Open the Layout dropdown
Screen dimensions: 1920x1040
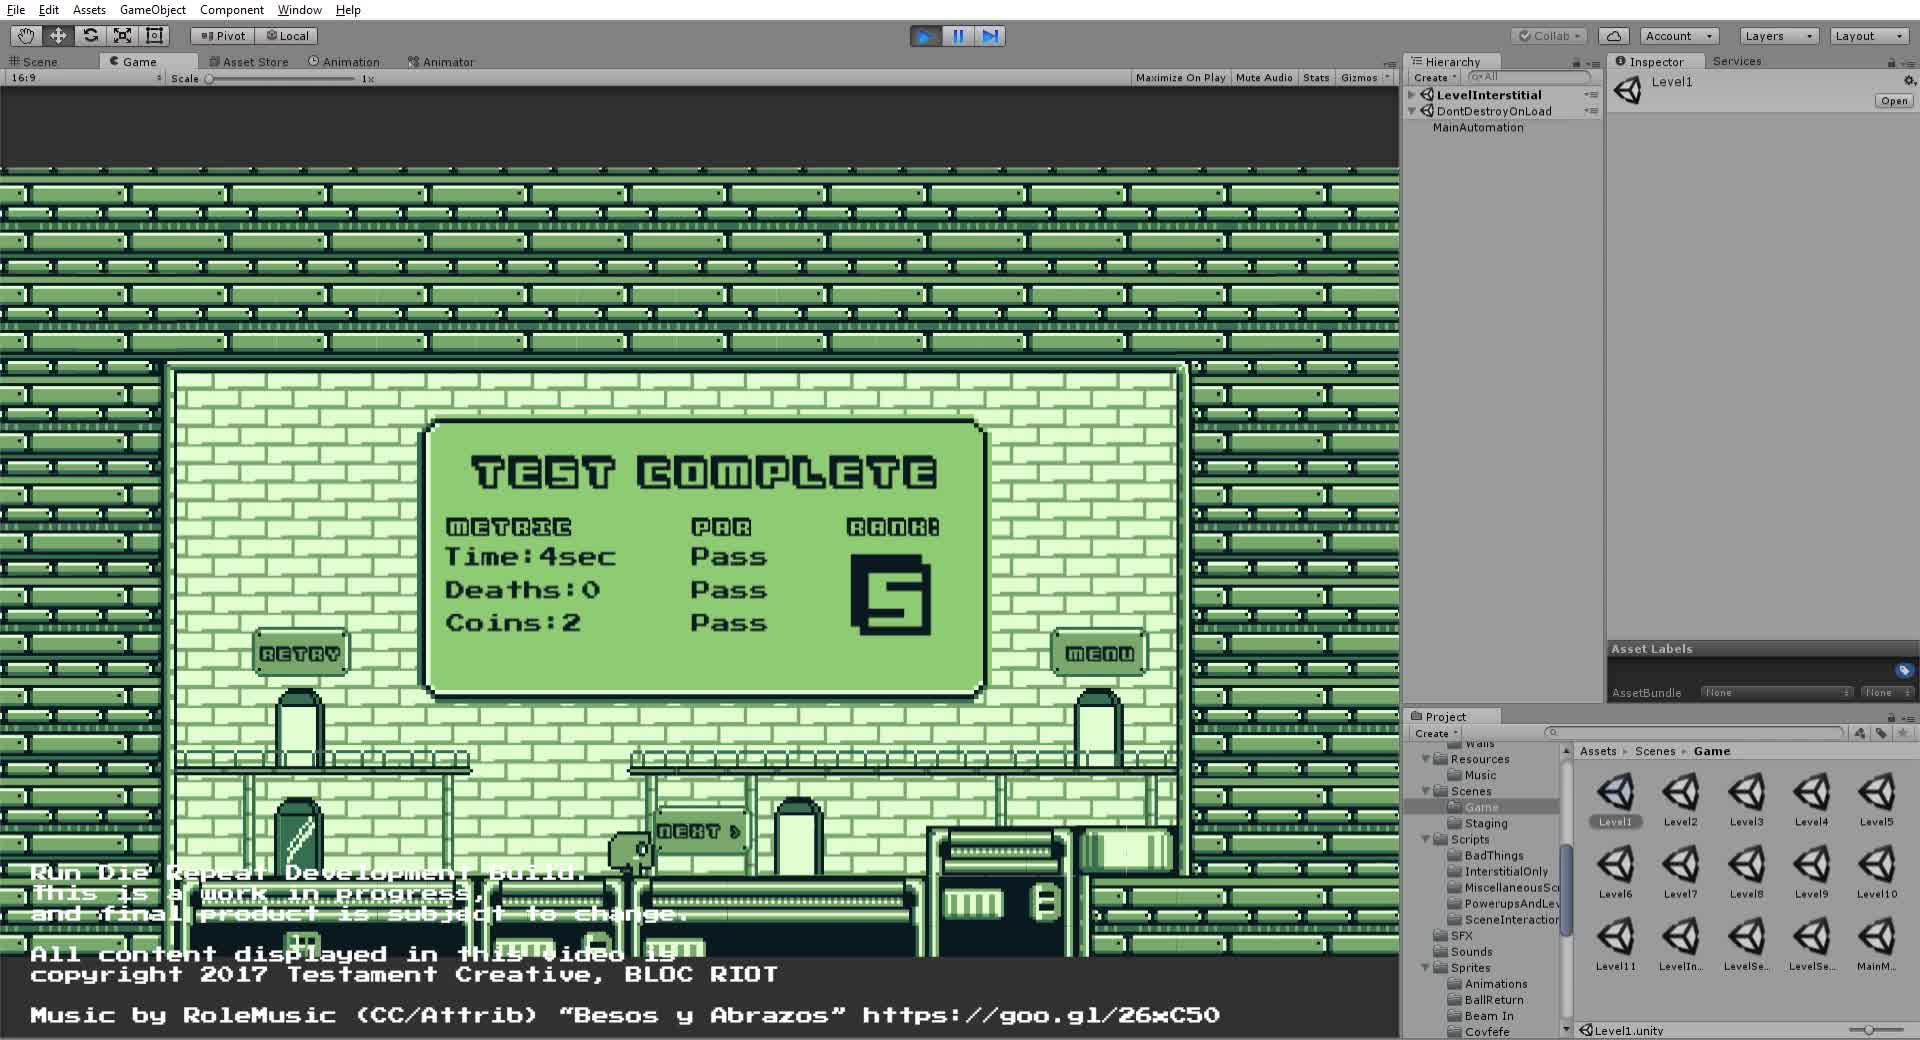coord(1868,36)
